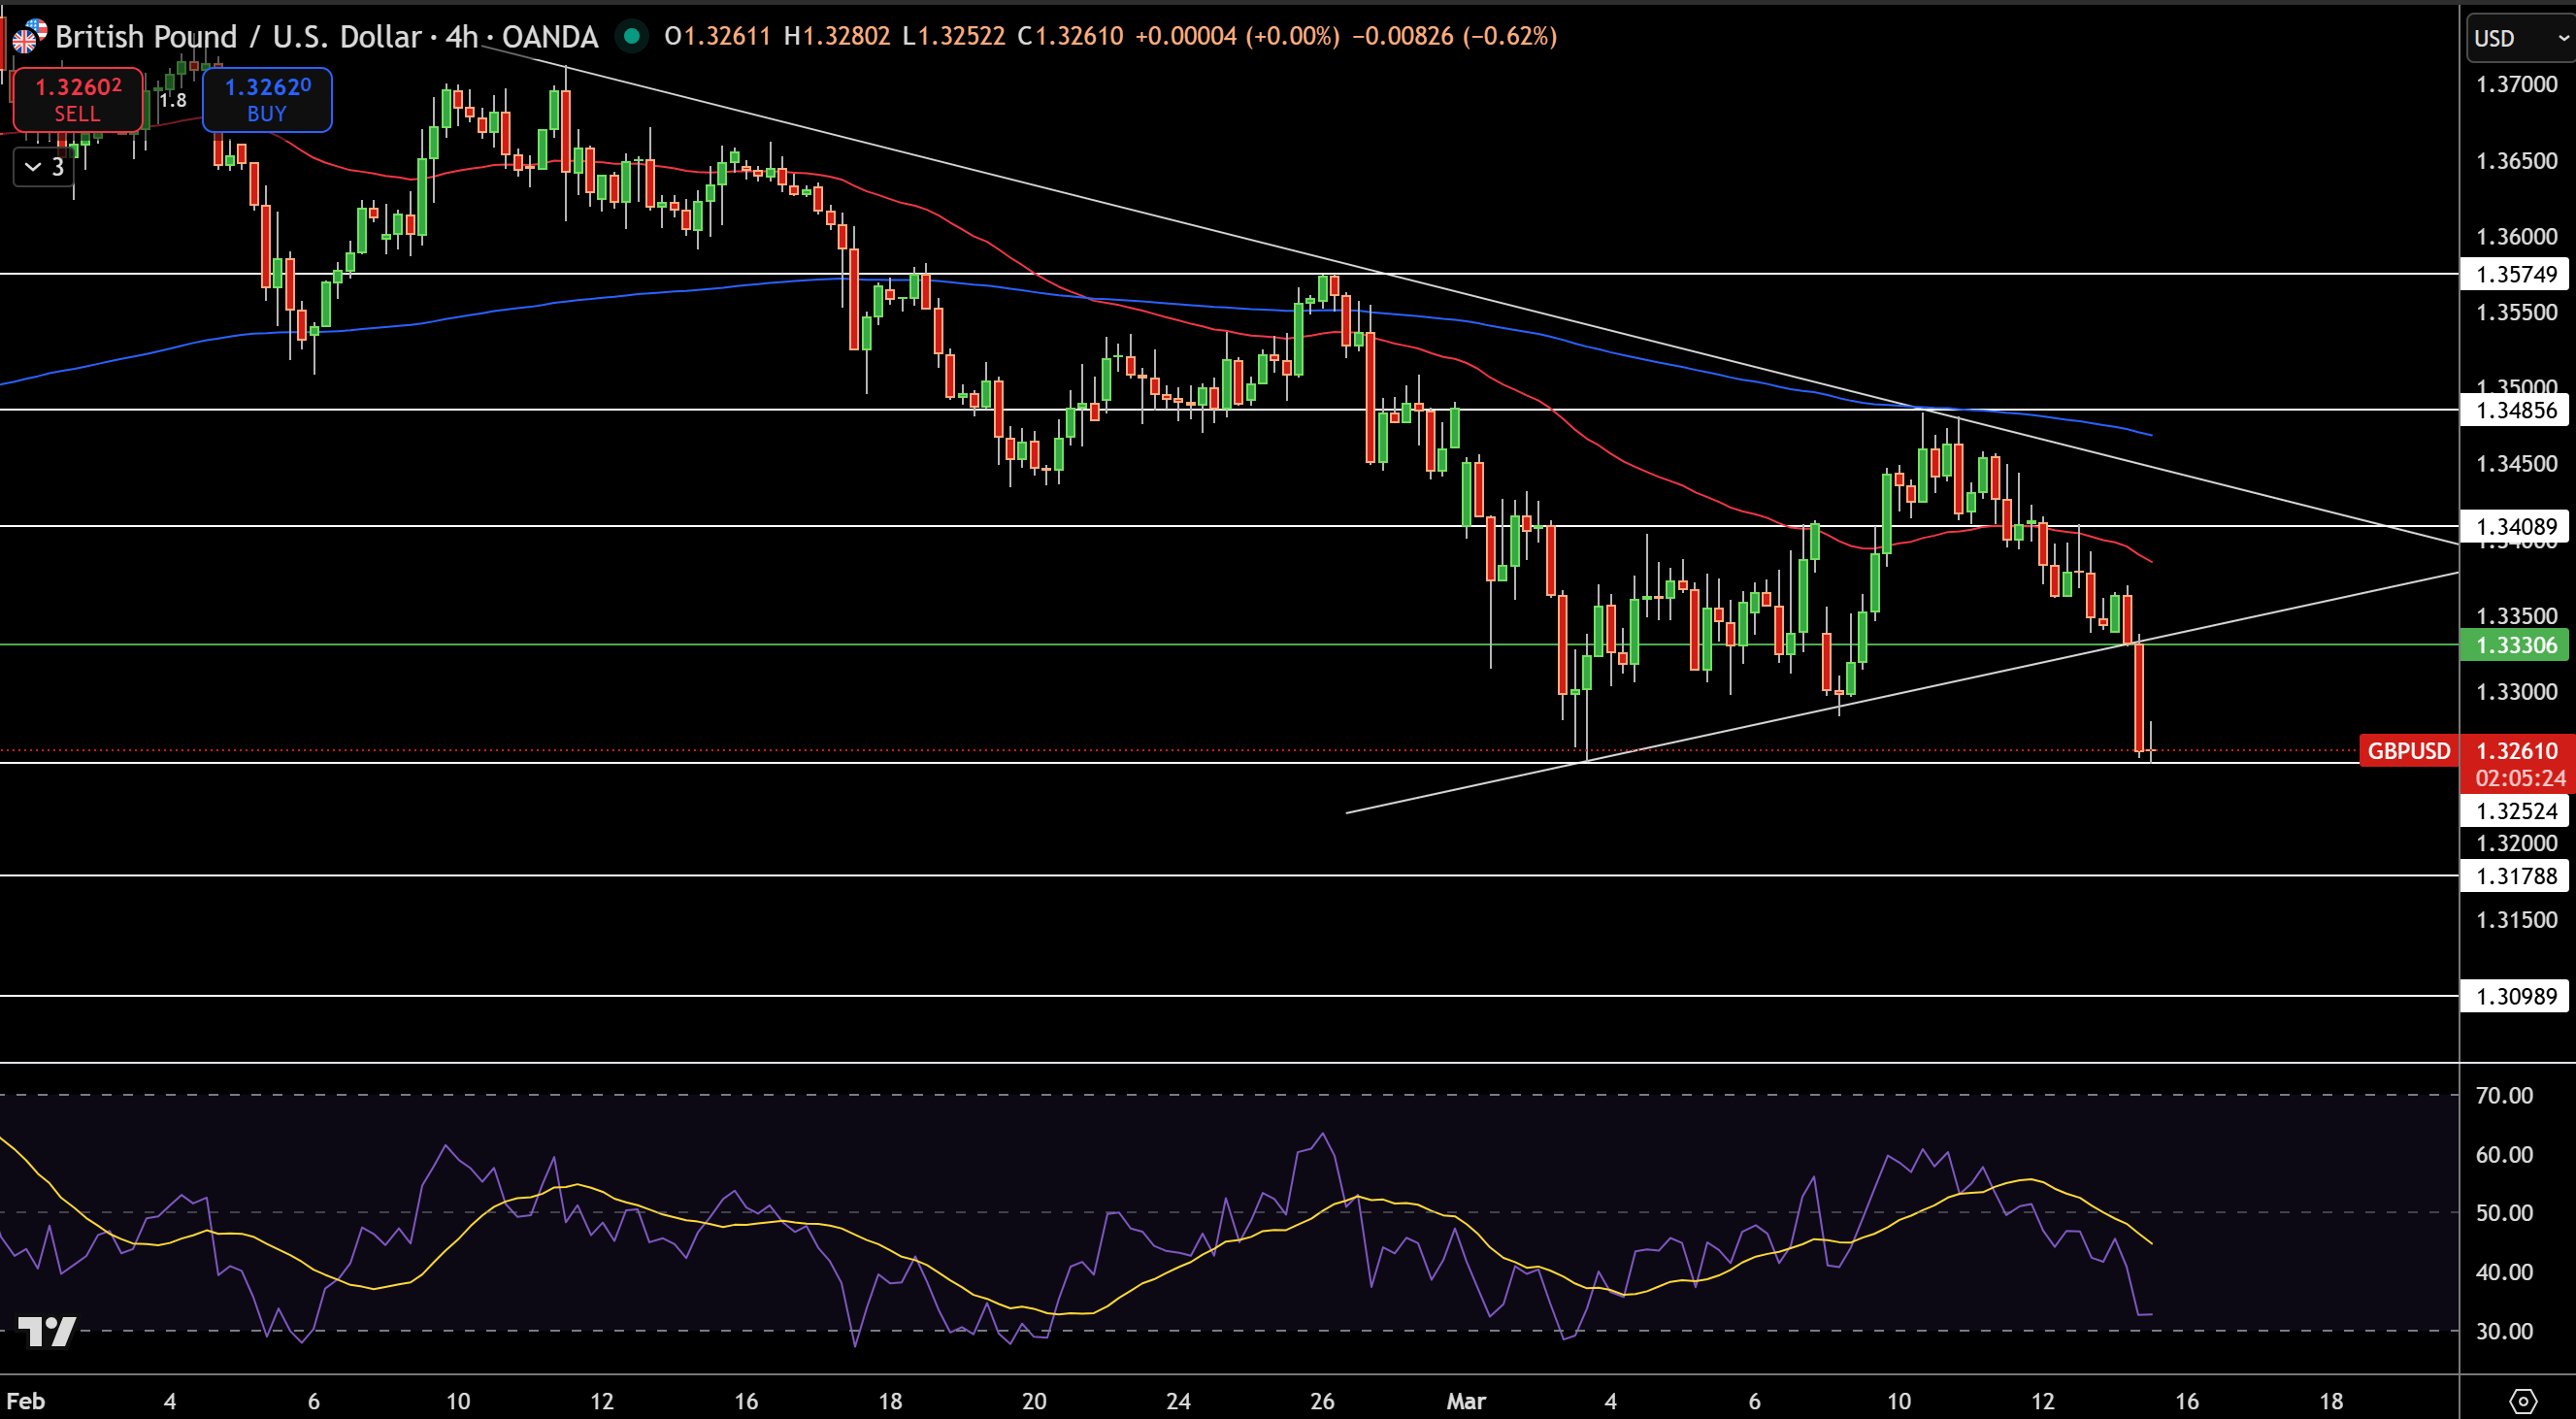Click the Mar label on the time axis
This screenshot has height=1419, width=2576.
[x=1466, y=1401]
